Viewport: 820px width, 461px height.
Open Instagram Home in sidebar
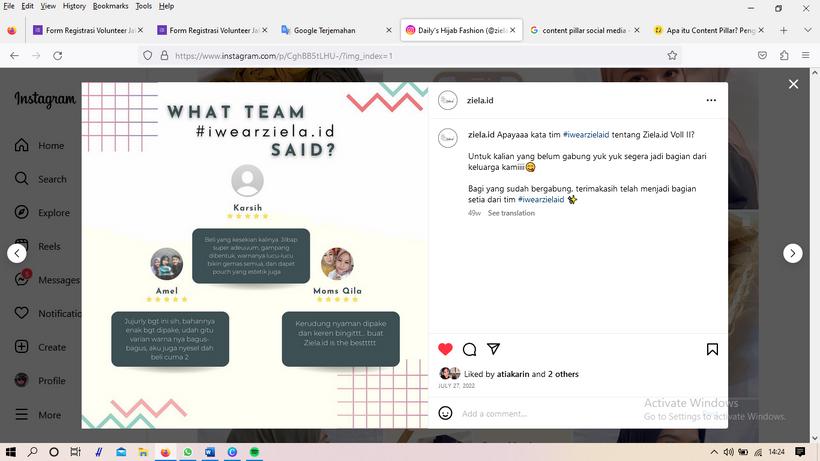click(39, 145)
